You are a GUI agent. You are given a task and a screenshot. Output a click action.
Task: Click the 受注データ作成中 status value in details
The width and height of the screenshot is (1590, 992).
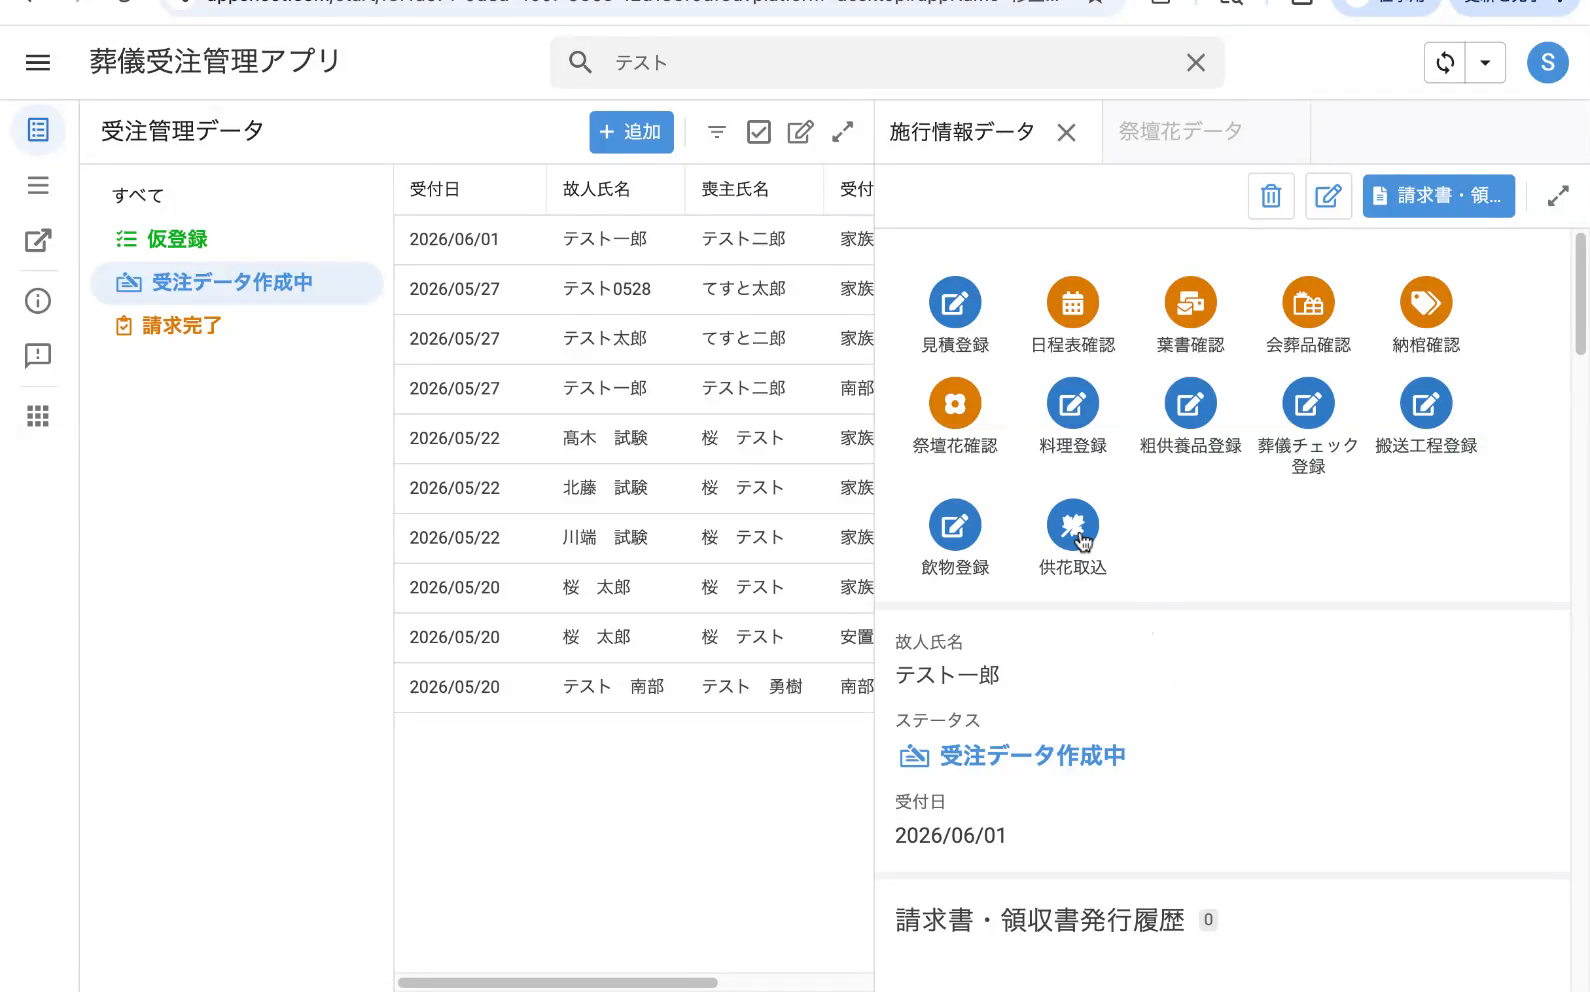1012,756
